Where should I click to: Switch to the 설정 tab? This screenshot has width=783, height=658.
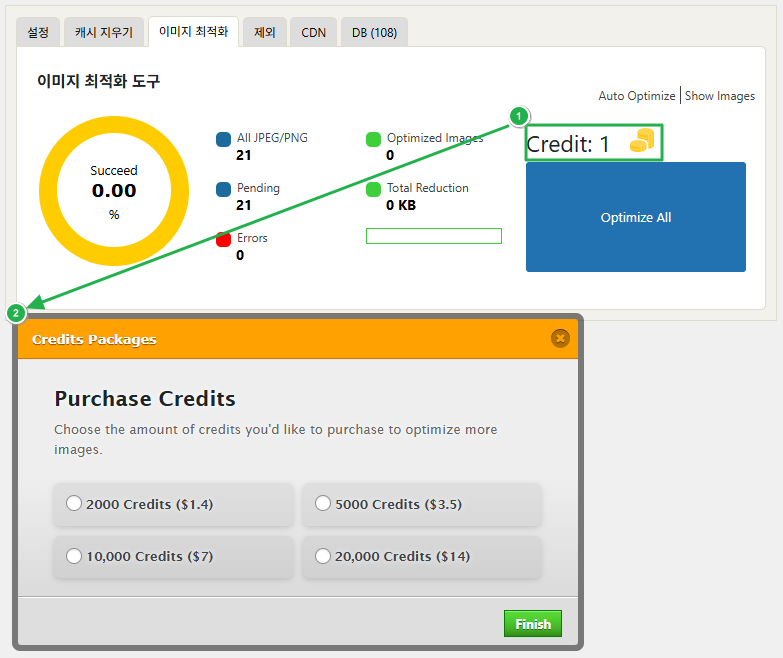pos(38,32)
